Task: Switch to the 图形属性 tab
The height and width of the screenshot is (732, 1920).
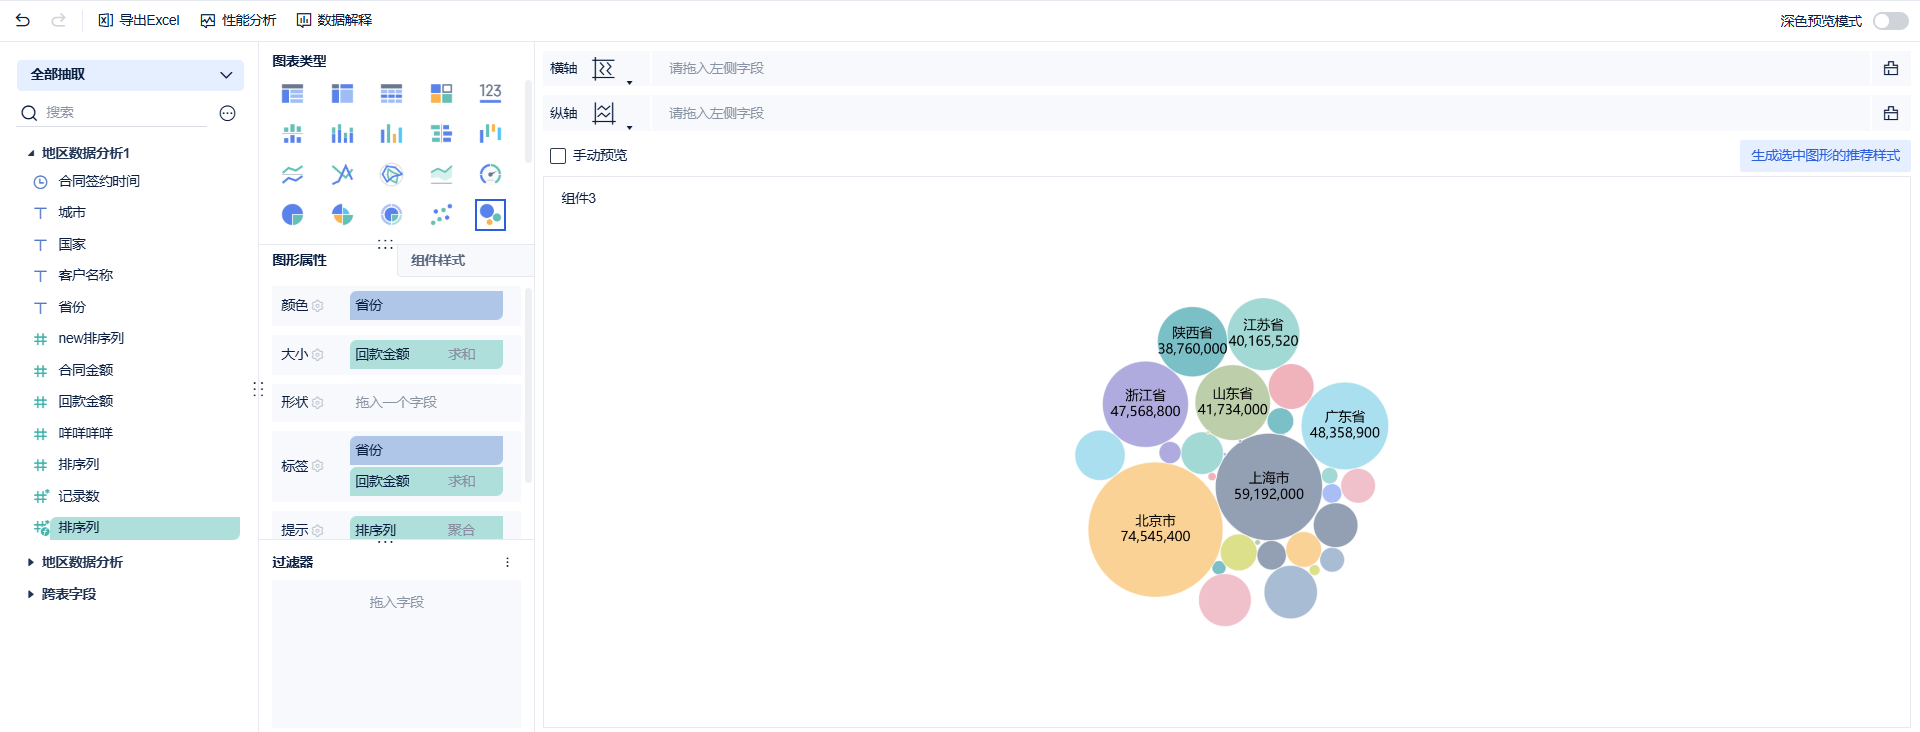Action: pyautogui.click(x=300, y=260)
